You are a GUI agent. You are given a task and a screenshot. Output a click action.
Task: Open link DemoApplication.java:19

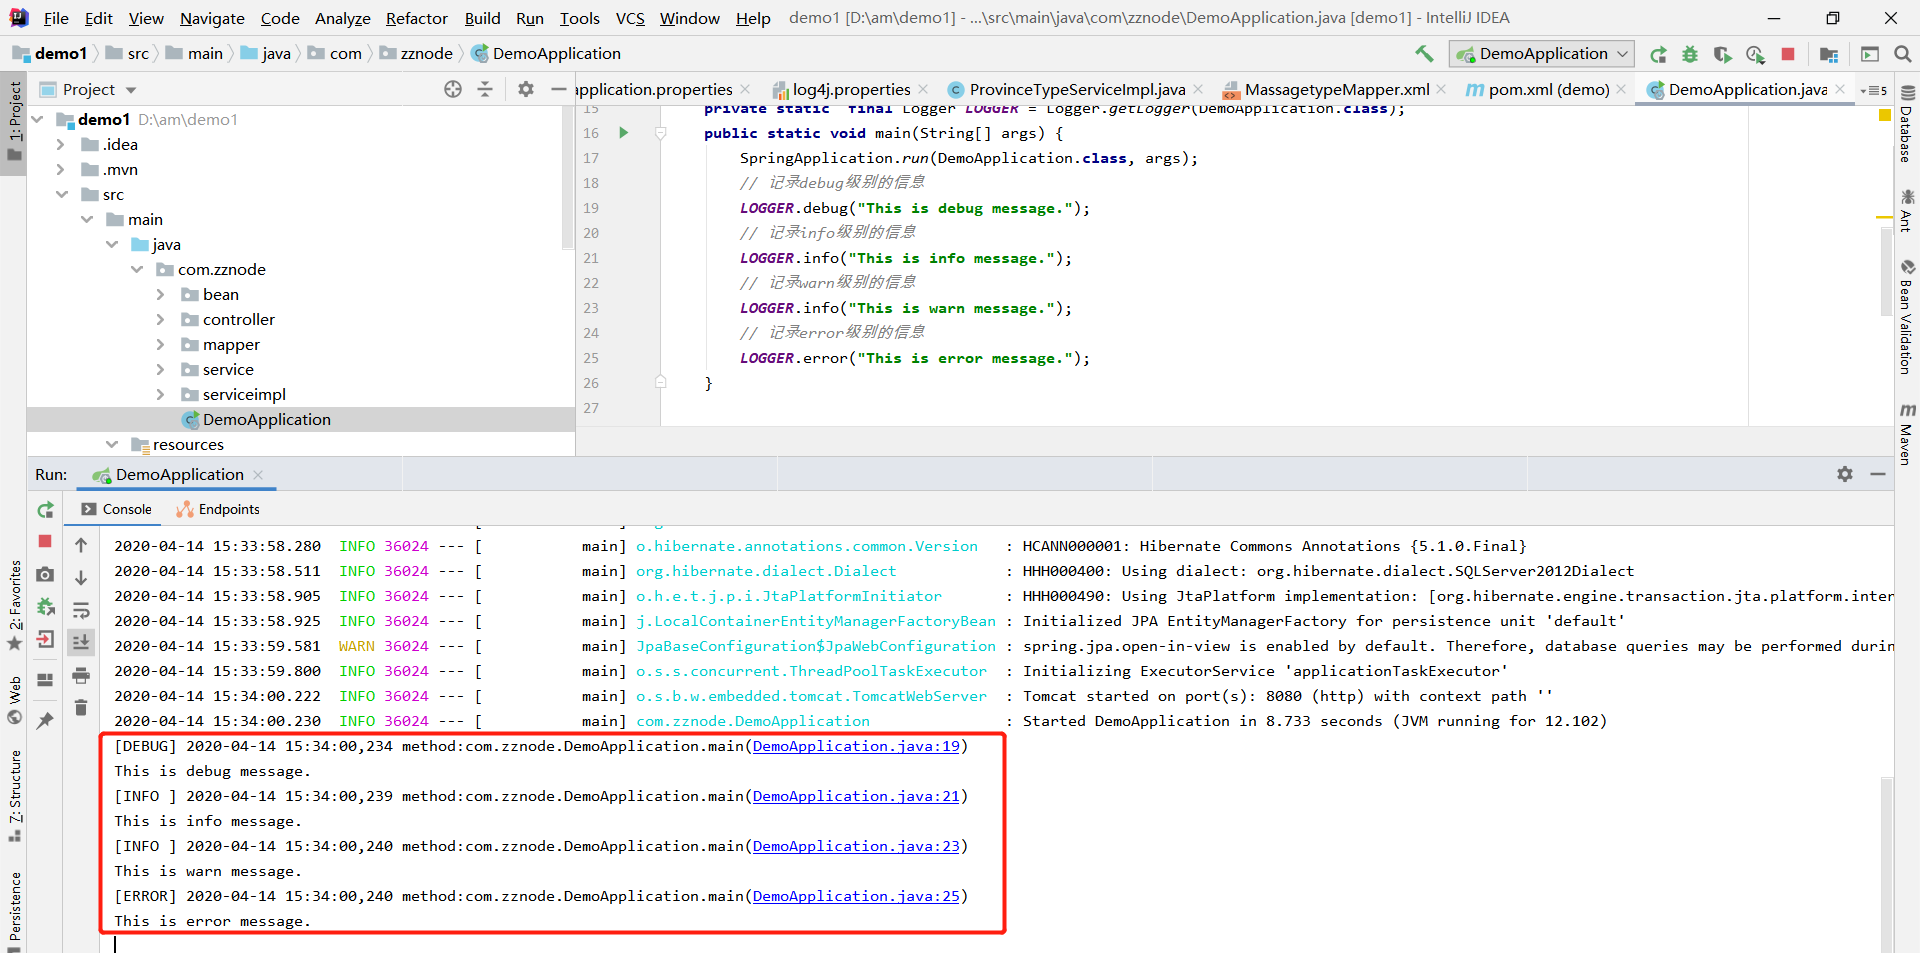pos(856,746)
